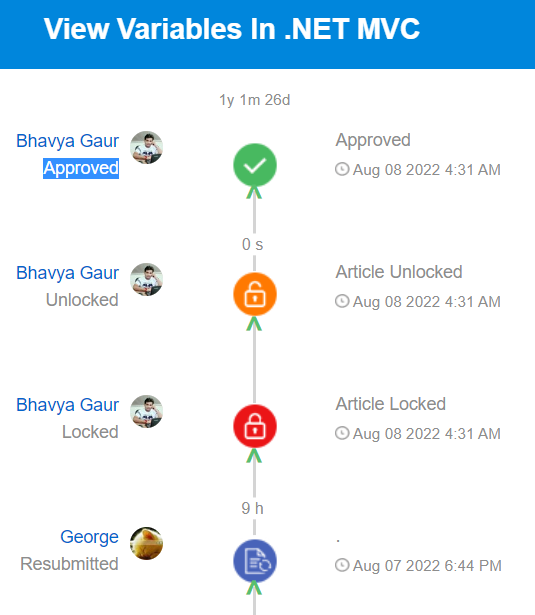Click the blue Resubmitted document icon
Viewport: 535px width, 615px height.
255,561
